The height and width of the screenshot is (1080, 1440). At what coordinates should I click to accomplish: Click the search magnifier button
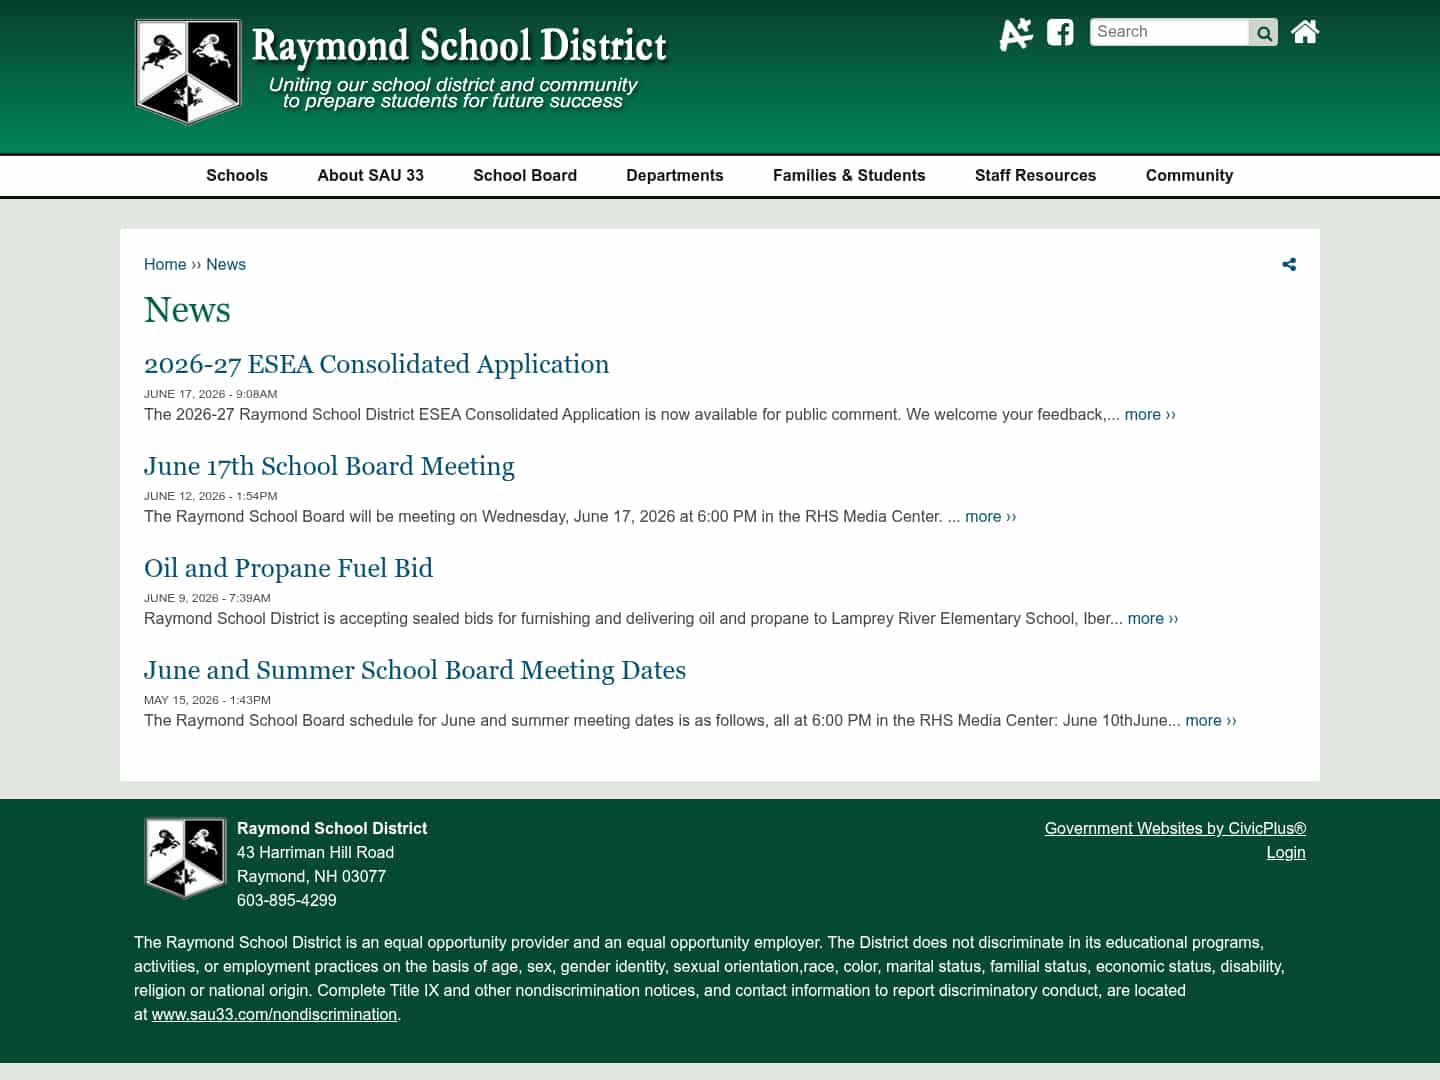point(1264,33)
